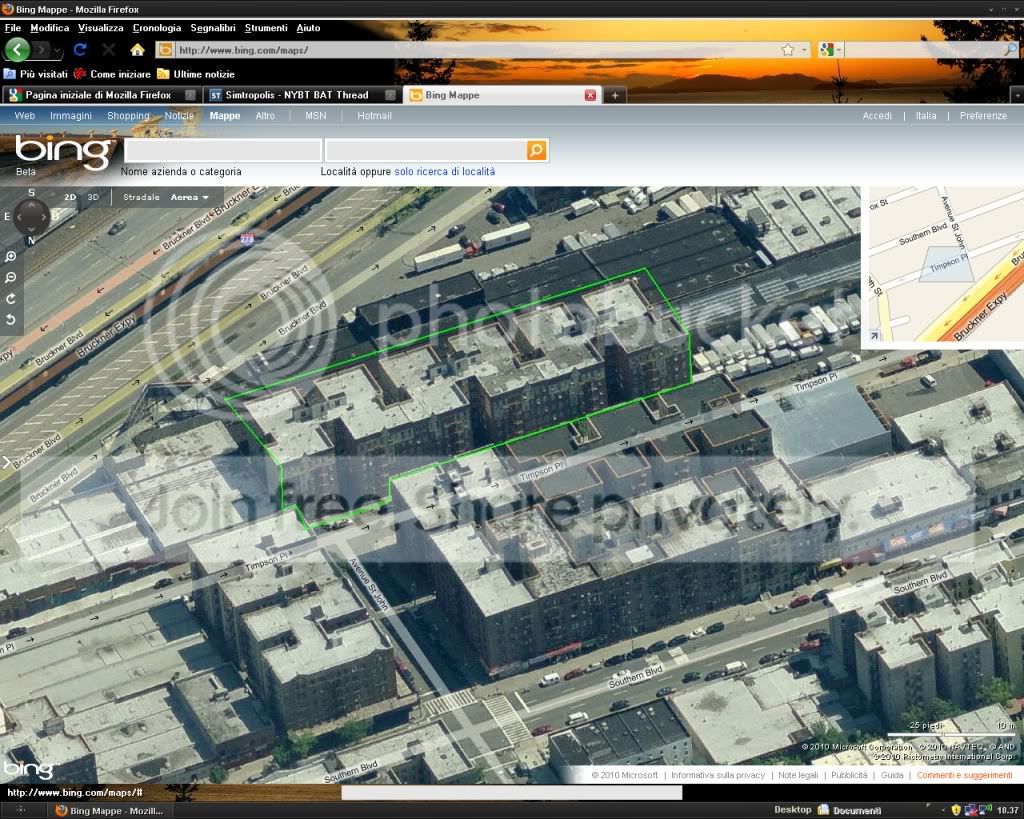Open Commenti e suggerimenti link

tap(964, 775)
